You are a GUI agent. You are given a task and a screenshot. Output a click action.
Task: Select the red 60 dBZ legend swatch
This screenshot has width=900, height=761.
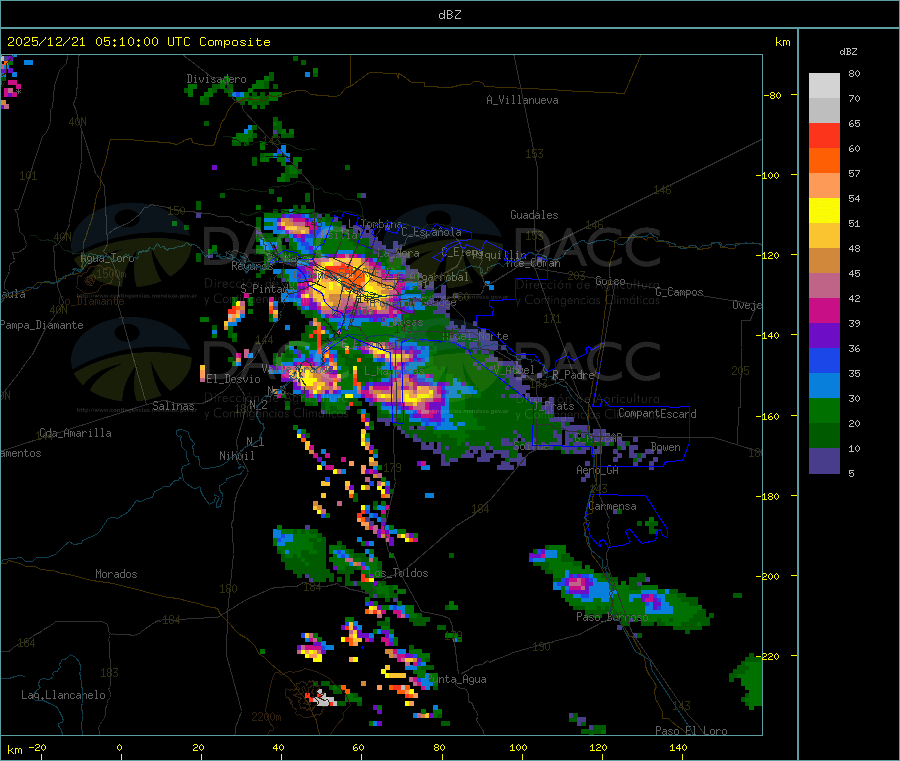click(824, 135)
